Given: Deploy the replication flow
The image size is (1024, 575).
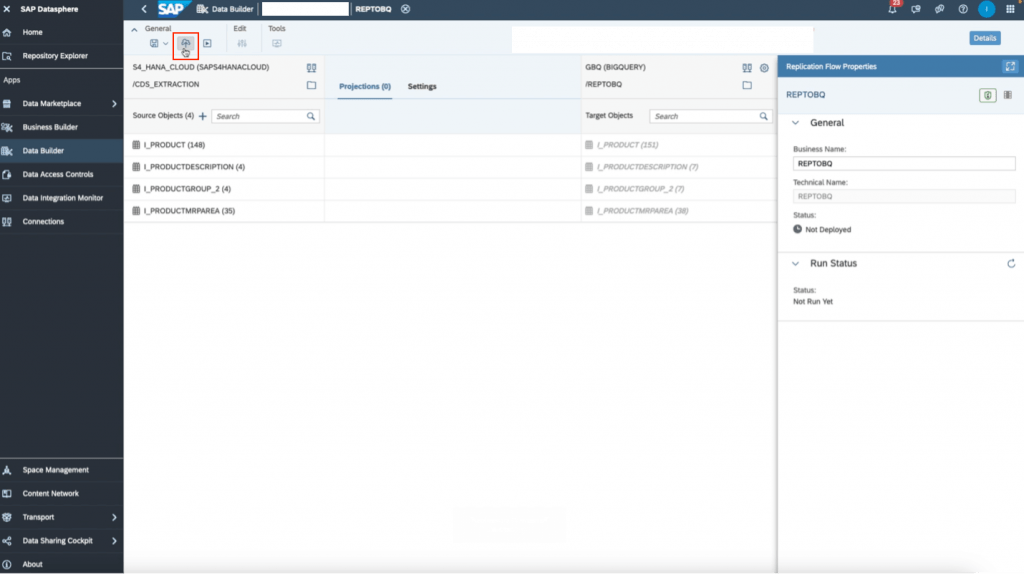Looking at the screenshot, I should tap(185, 43).
